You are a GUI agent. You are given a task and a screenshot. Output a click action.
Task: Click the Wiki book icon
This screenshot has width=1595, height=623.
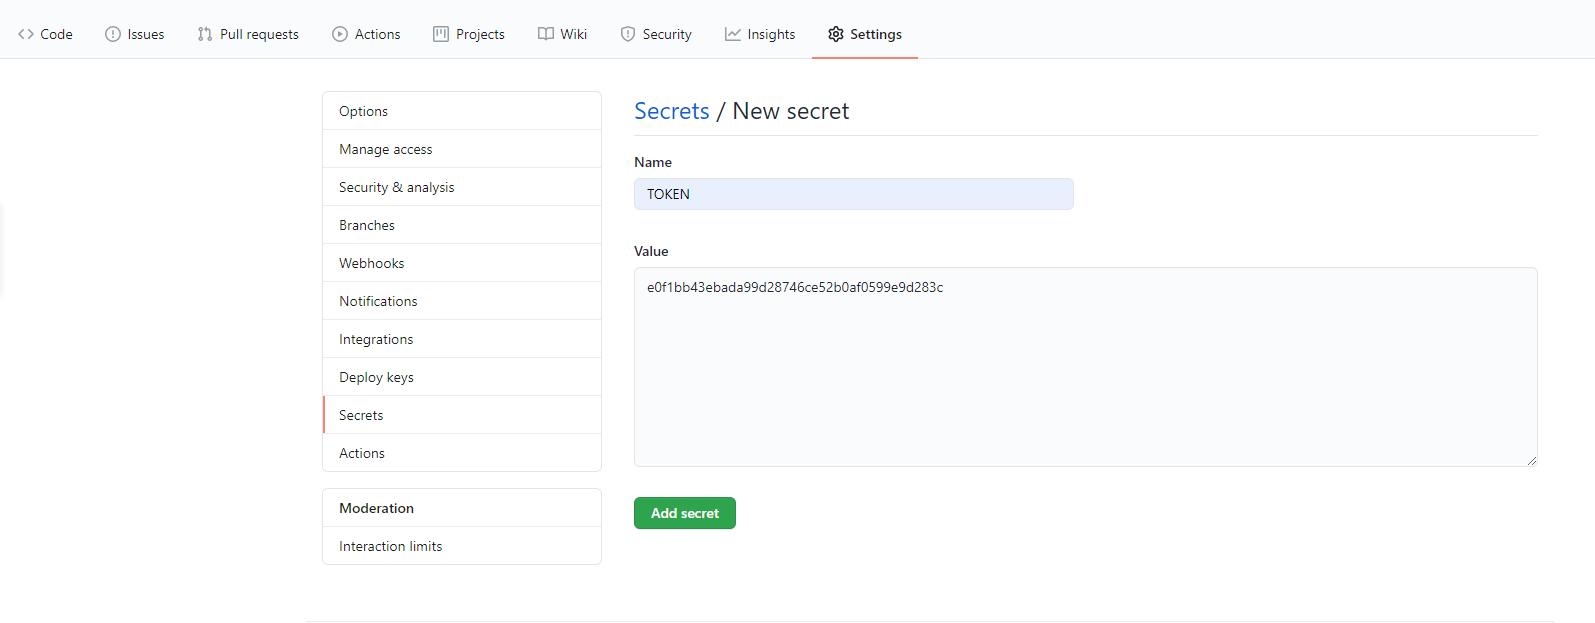coord(546,34)
